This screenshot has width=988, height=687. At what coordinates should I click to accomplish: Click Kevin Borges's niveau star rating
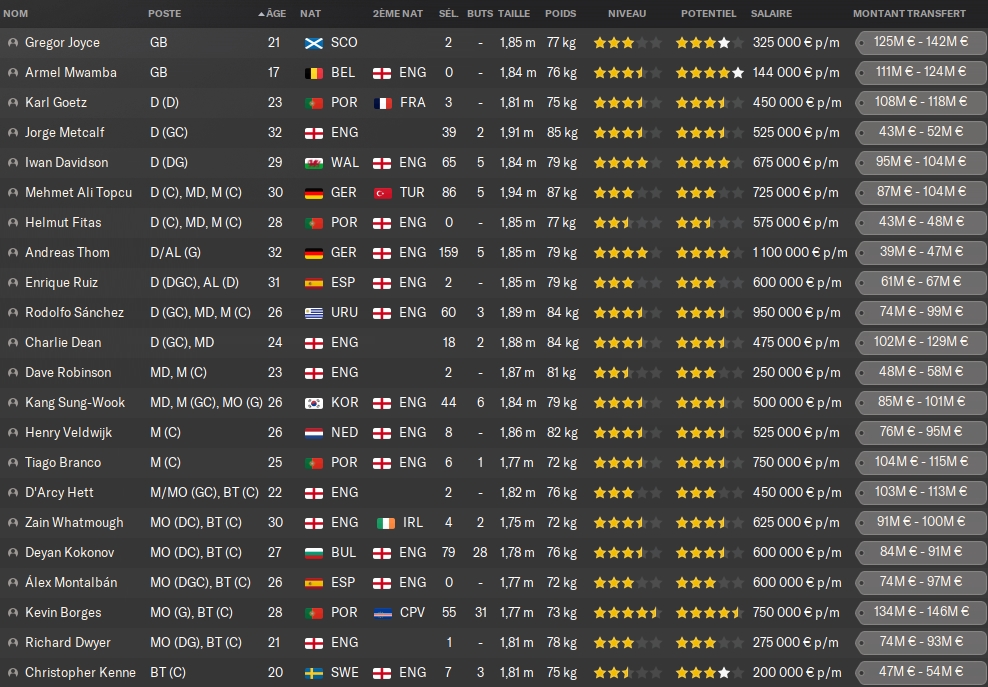coord(627,613)
